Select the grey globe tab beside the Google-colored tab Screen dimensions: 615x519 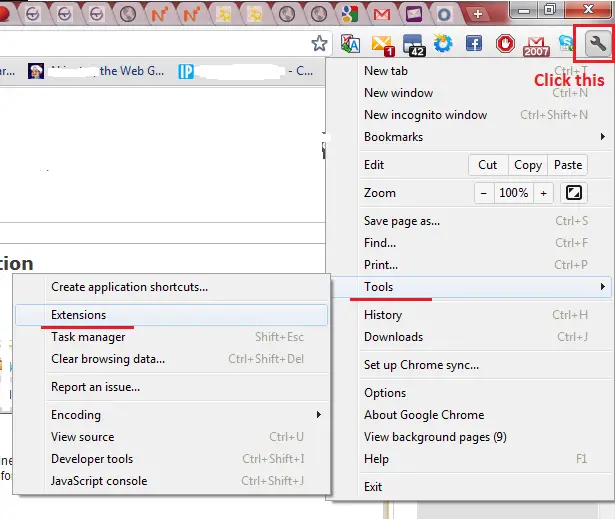point(319,14)
